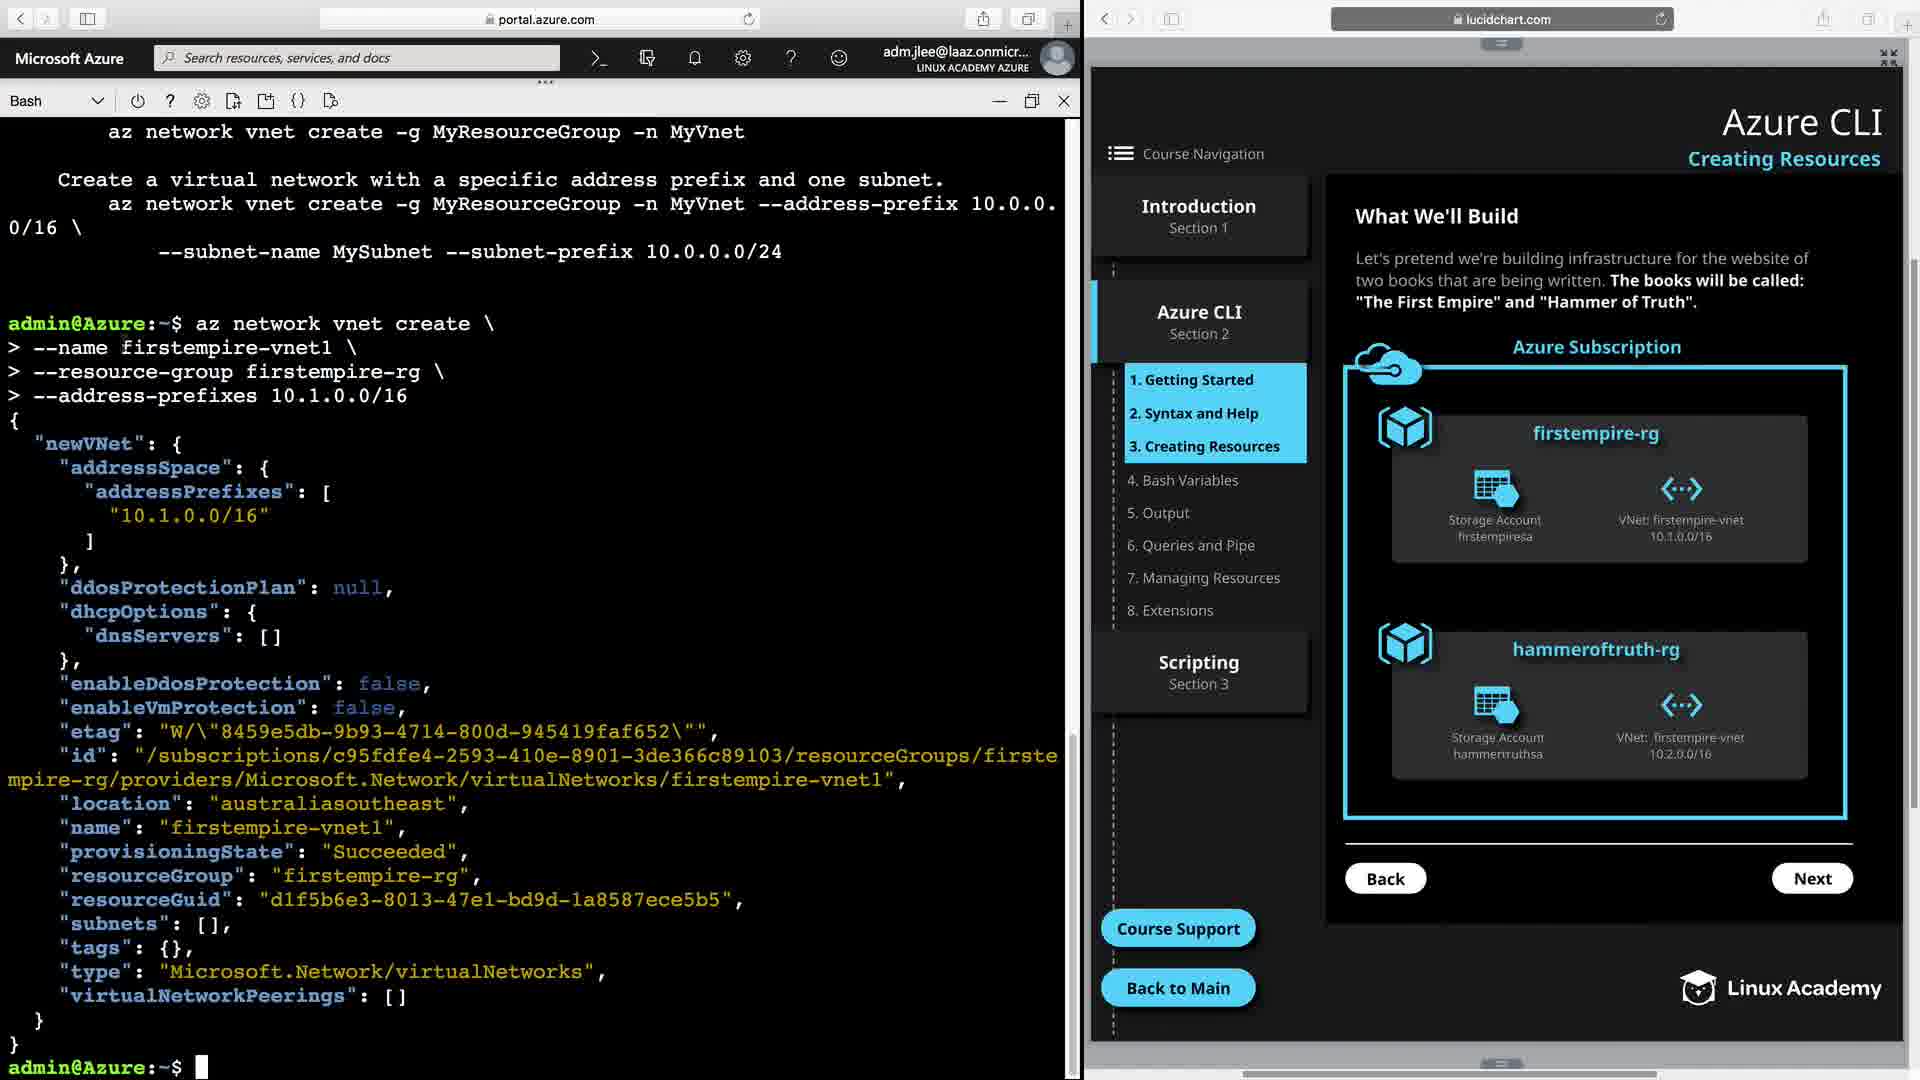Expand the Scripting Section 3 panel
The width and height of the screenshot is (1920, 1080).
pos(1198,672)
